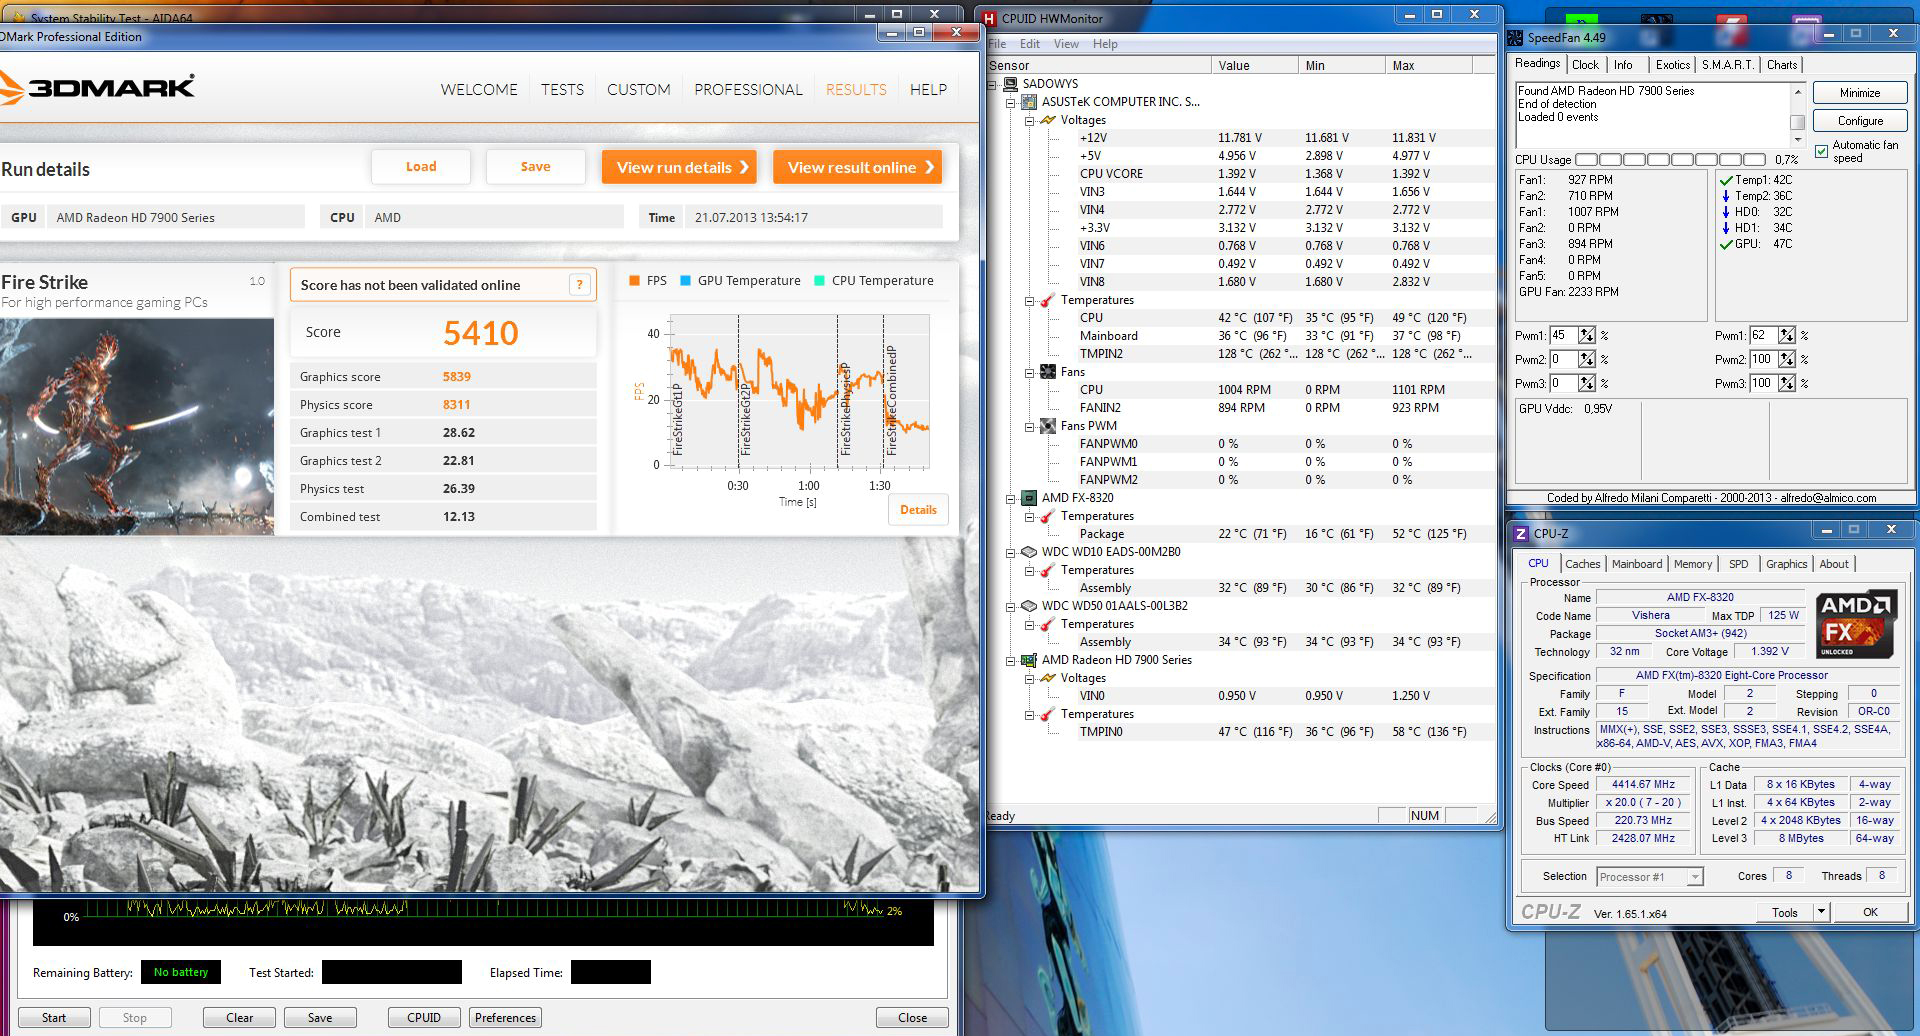Click the green check icon next to Temp1 in SpeedFan
The width and height of the screenshot is (1920, 1036).
(1725, 180)
